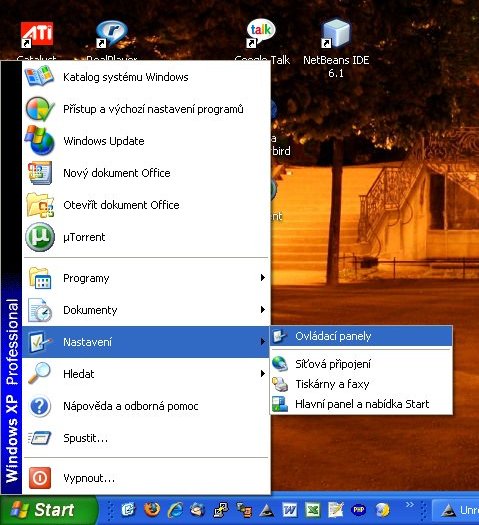
Task: Expand the Hledat submenu arrow
Action: (263, 374)
